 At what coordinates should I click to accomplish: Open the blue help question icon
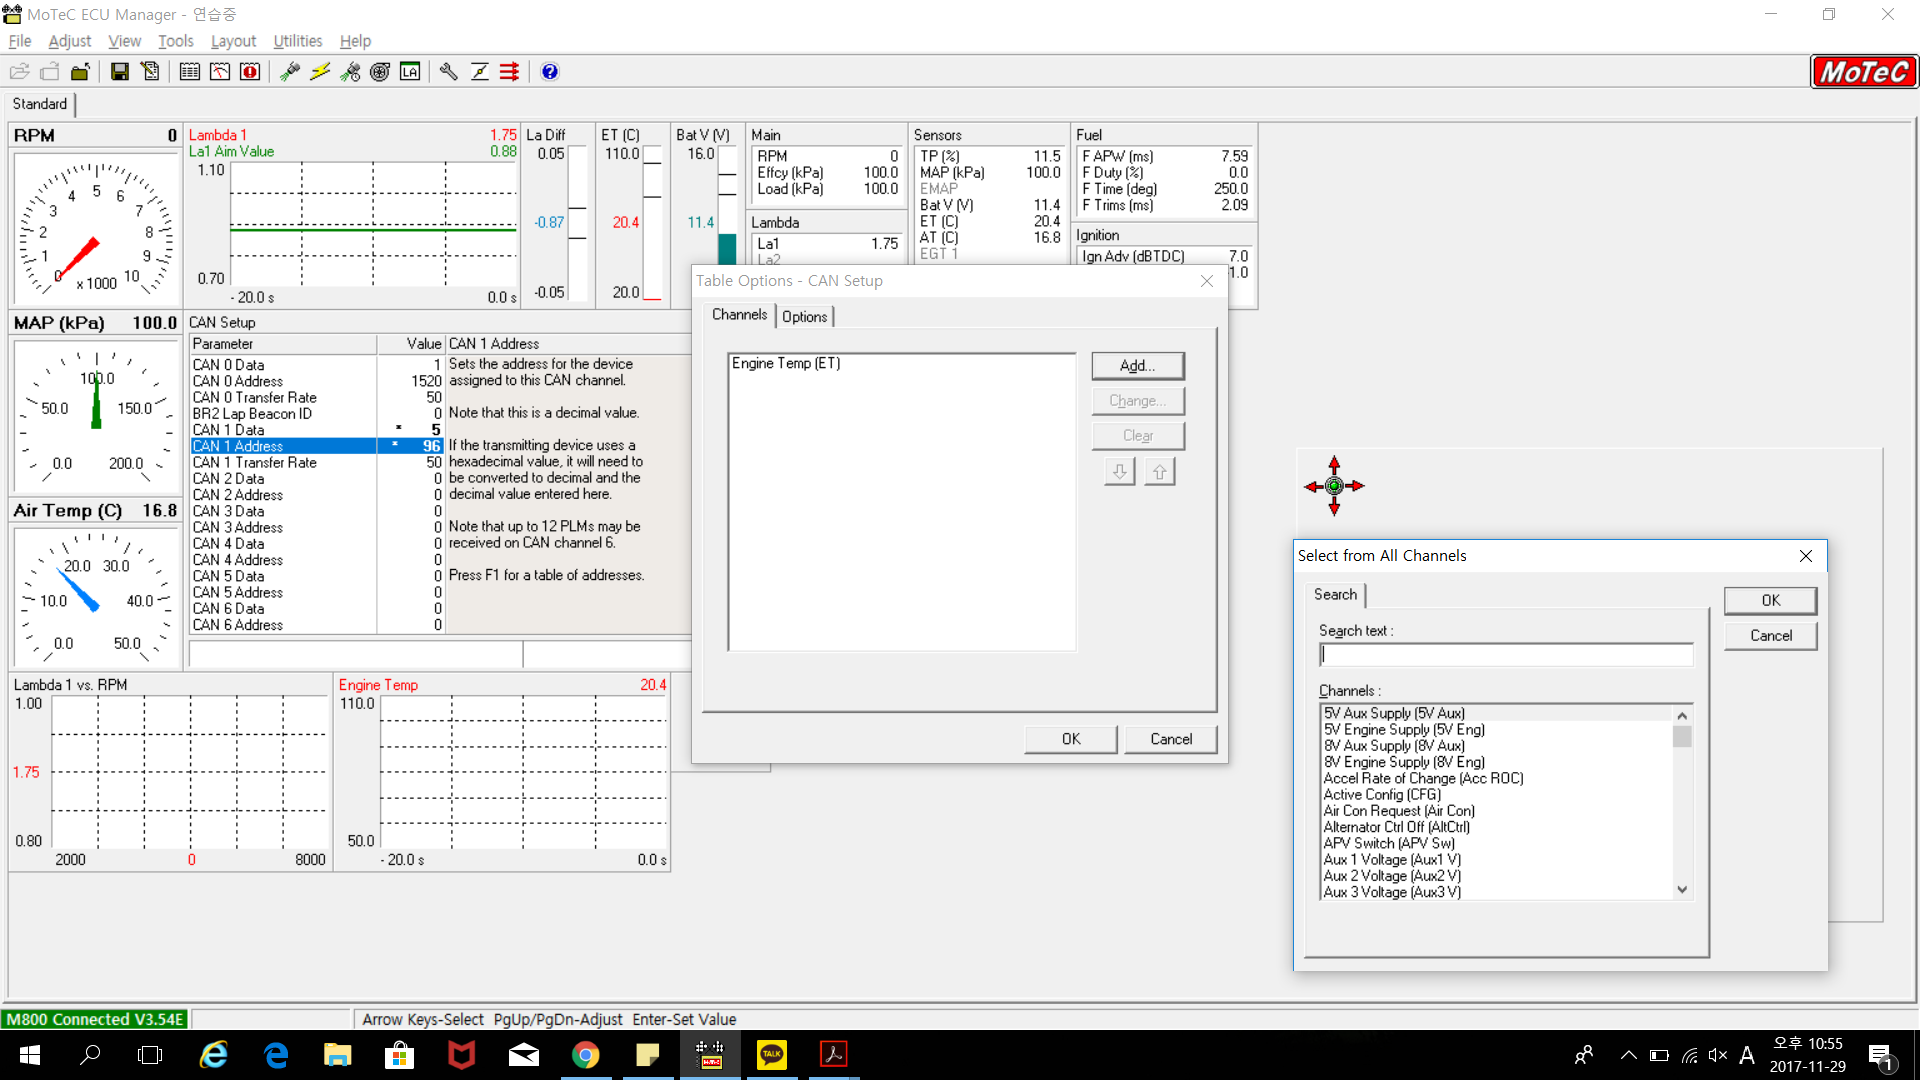pyautogui.click(x=550, y=72)
